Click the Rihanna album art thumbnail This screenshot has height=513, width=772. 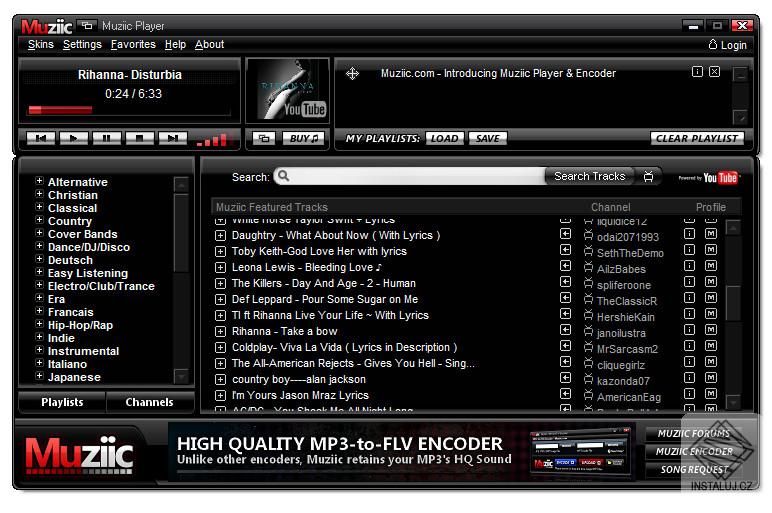(x=288, y=91)
